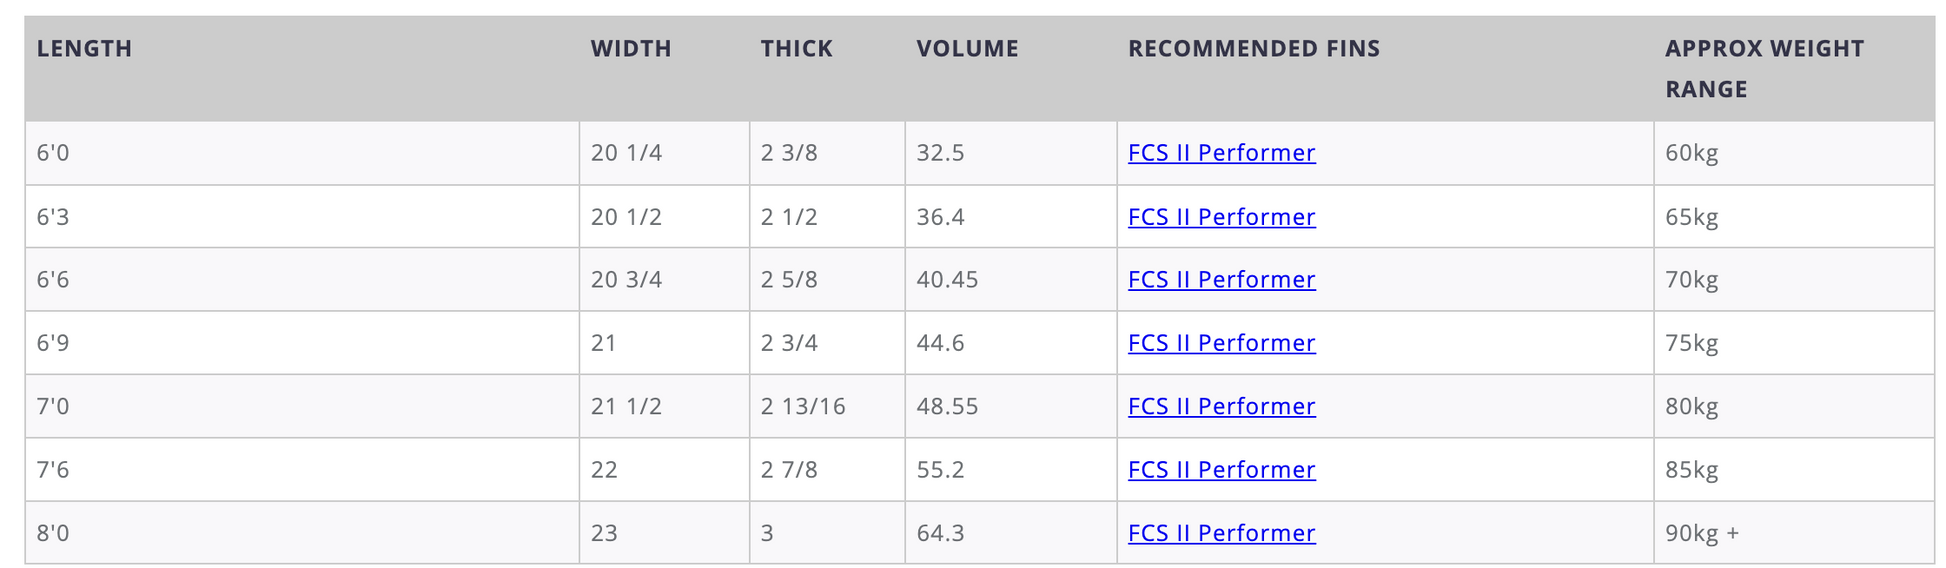1946x568 pixels.
Task: Click the 21 1/2 width cell
Action: (x=664, y=407)
